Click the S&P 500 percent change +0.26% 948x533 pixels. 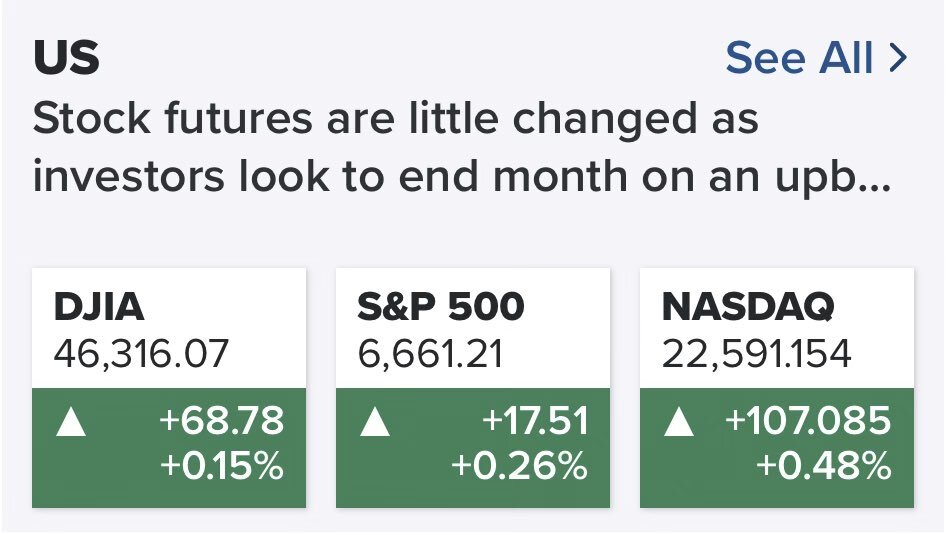(519, 465)
